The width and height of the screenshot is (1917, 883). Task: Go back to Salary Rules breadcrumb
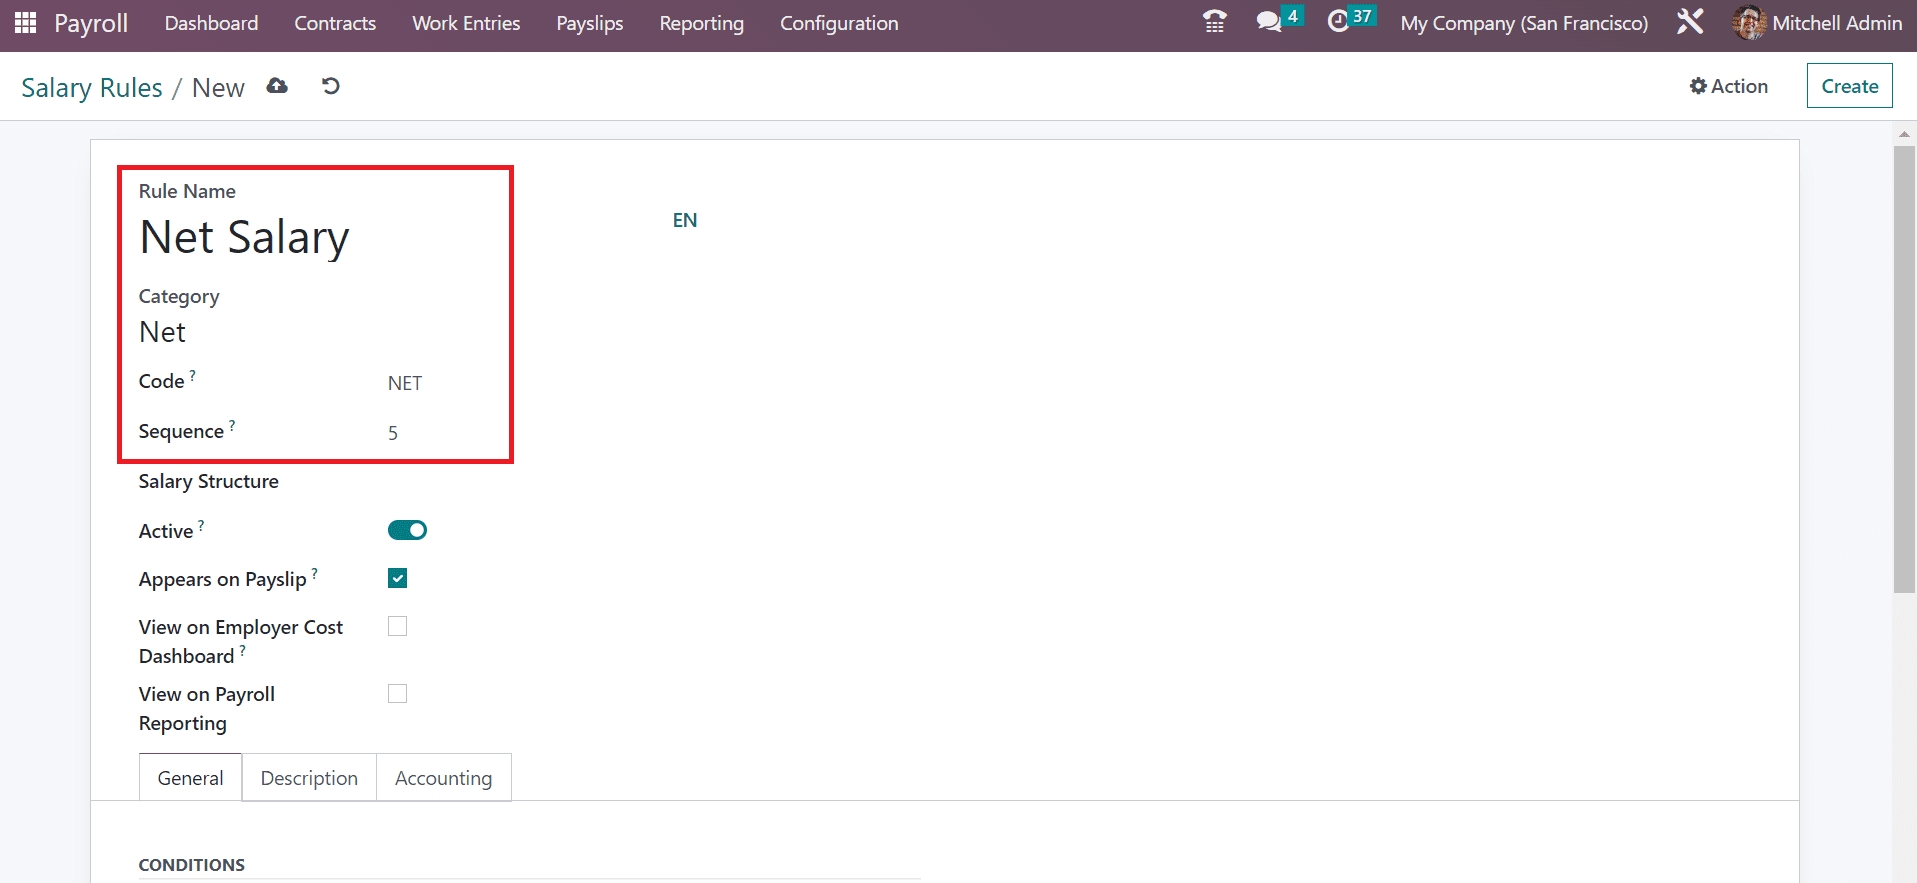92,88
